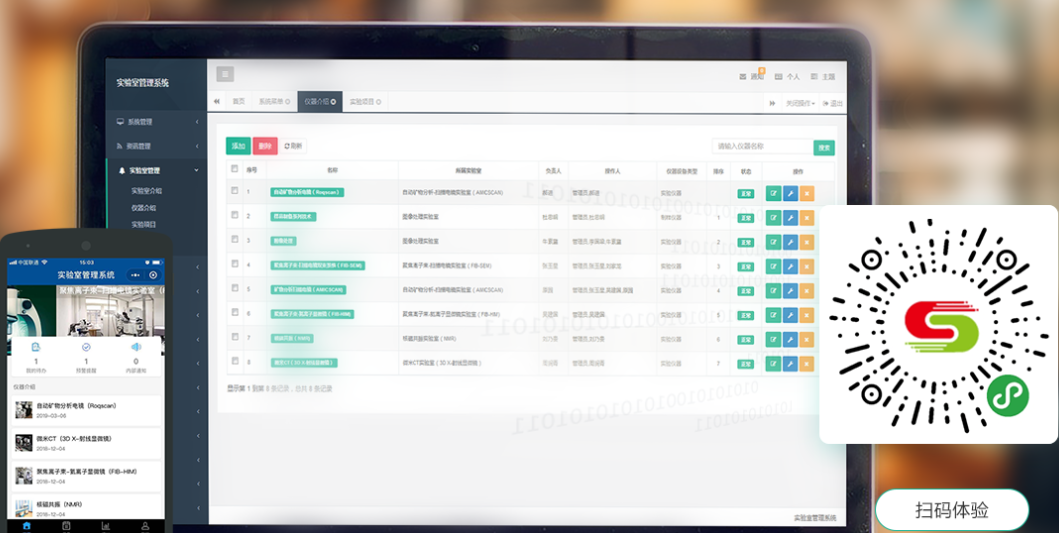1059x533 pixels.
Task: Switch to the 实验项目 tab
Action: [365, 101]
